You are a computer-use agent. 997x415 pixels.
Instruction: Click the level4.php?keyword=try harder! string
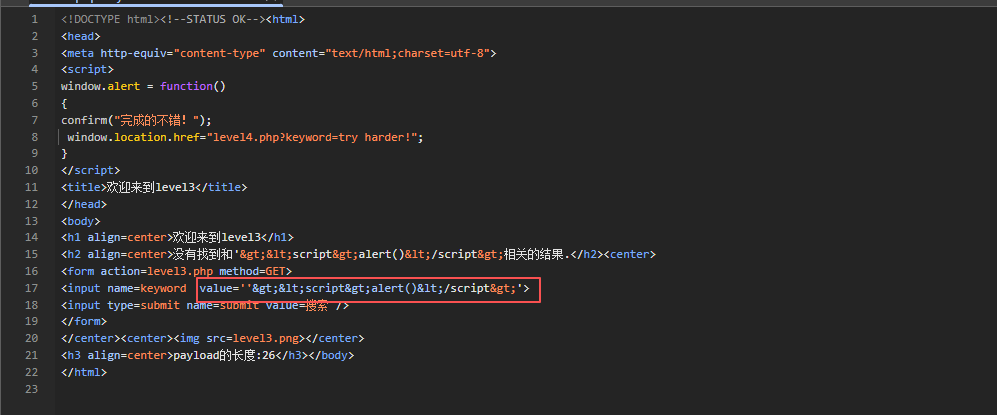(312, 137)
